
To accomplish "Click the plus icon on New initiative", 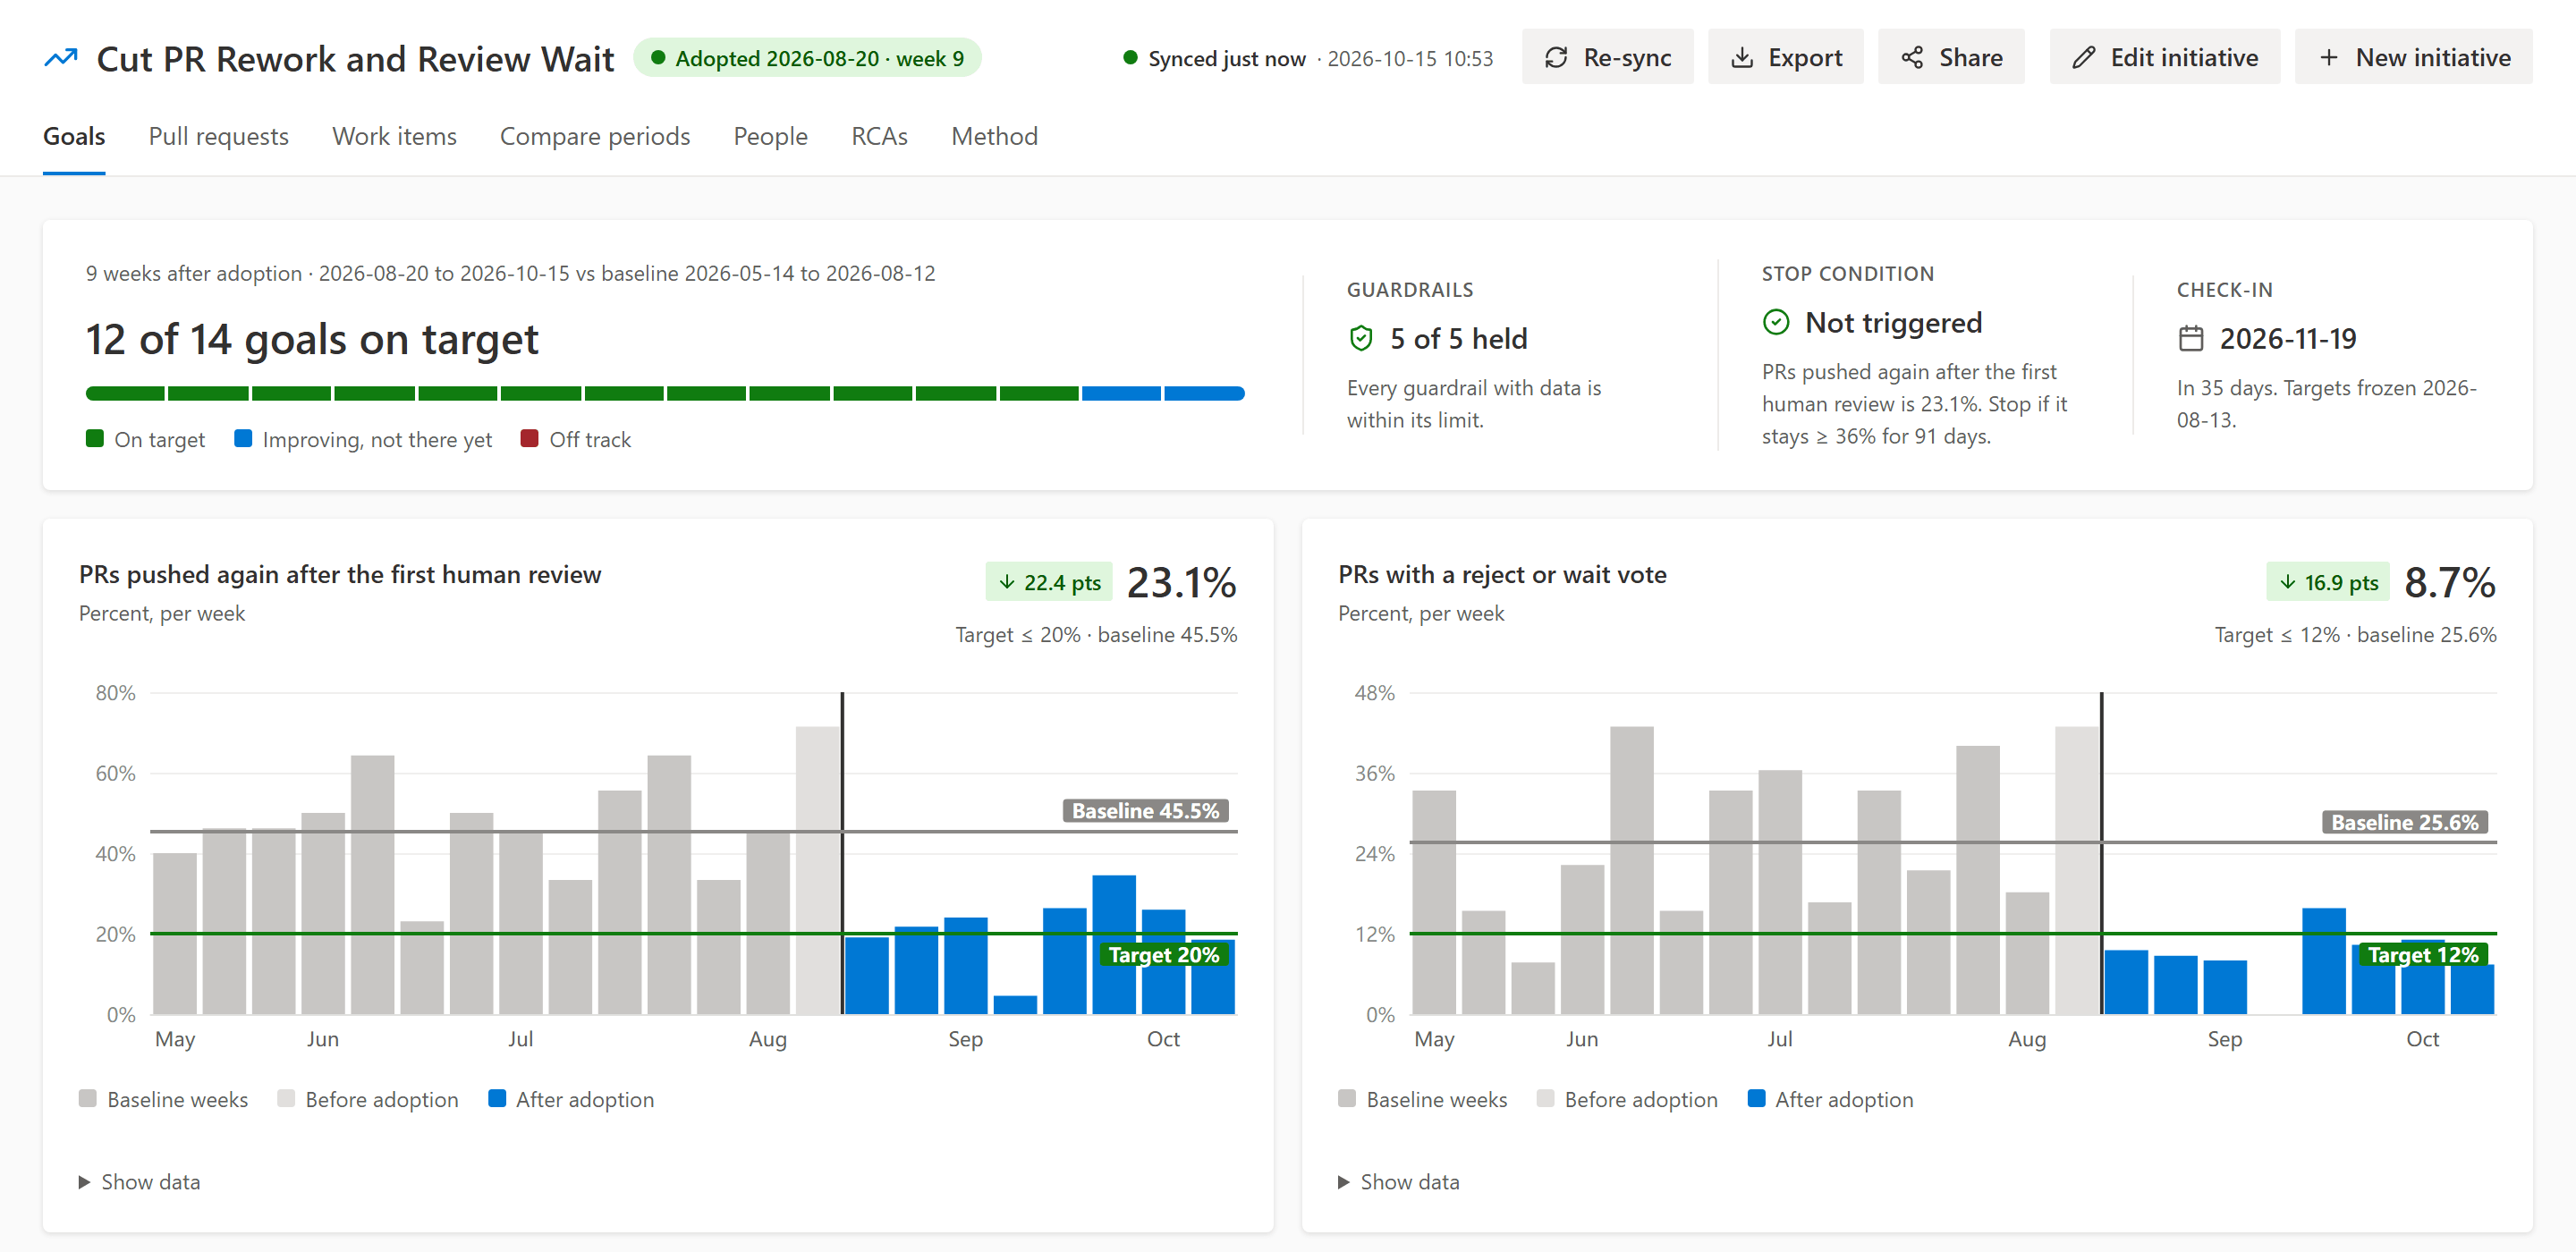I will click(2329, 58).
